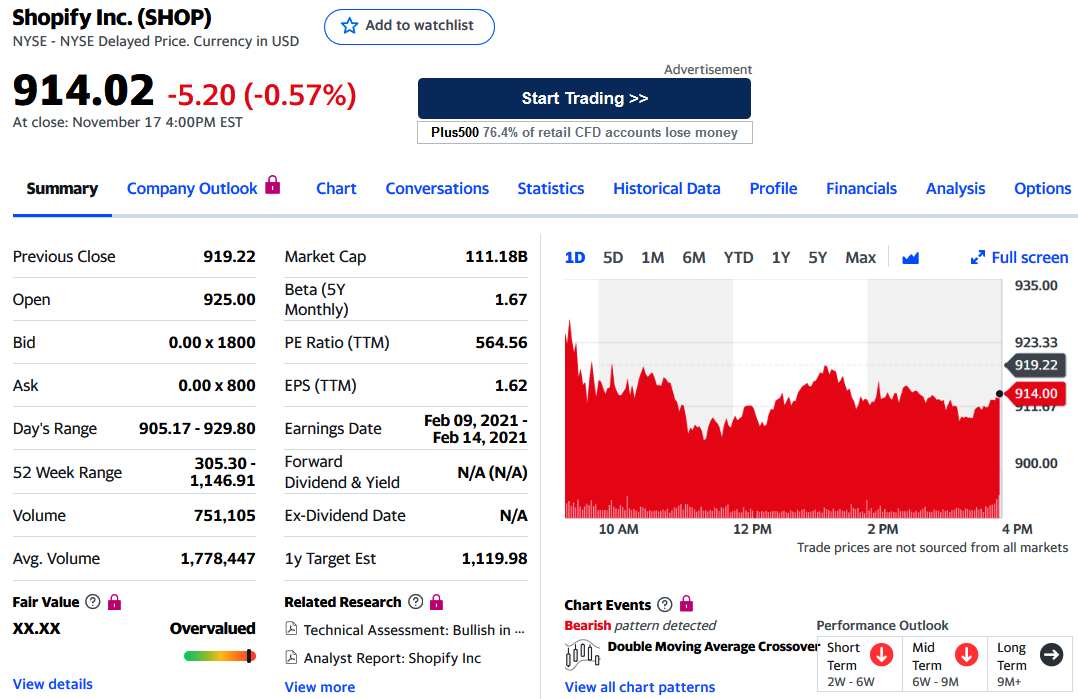This screenshot has height=699, width=1078.
Task: Click the Beta value 1.67
Action: click(x=511, y=300)
